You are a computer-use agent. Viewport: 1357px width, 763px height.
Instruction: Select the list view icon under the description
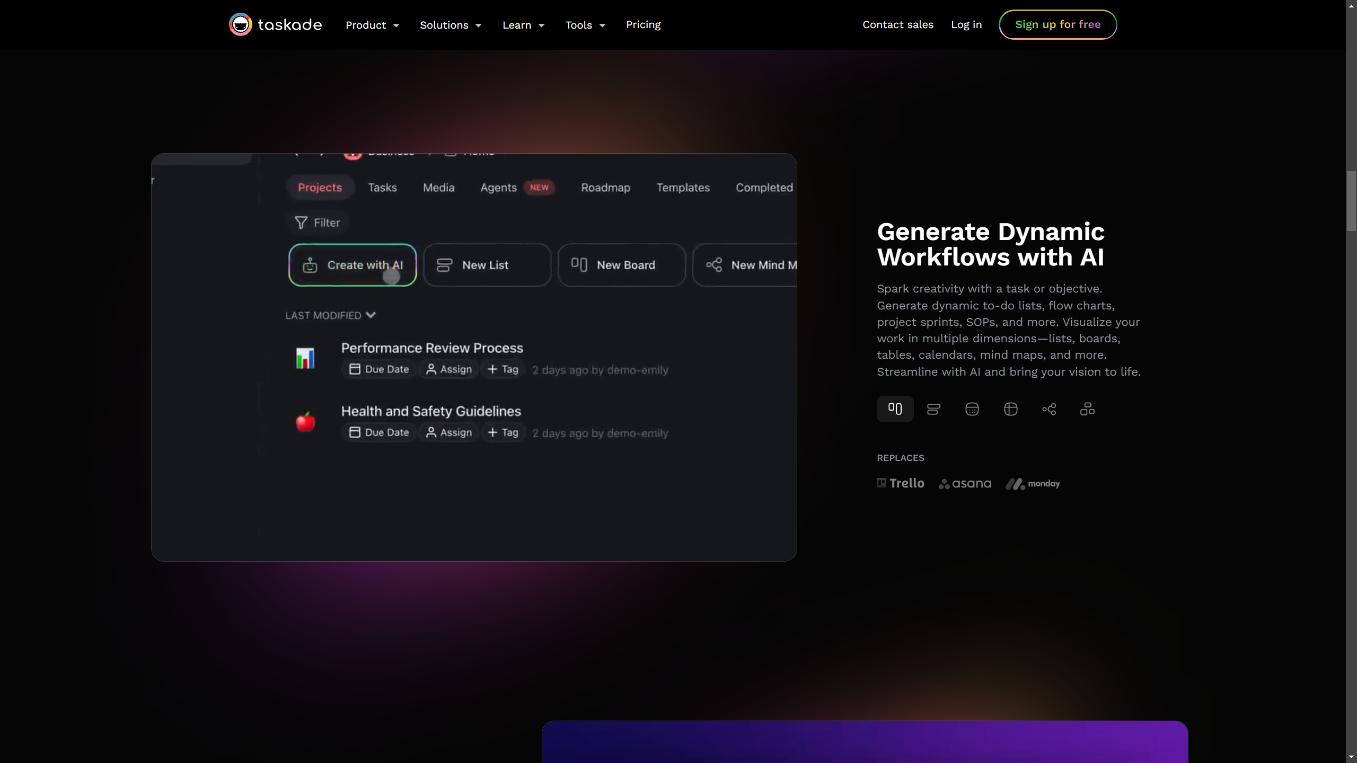pyautogui.click(x=933, y=409)
